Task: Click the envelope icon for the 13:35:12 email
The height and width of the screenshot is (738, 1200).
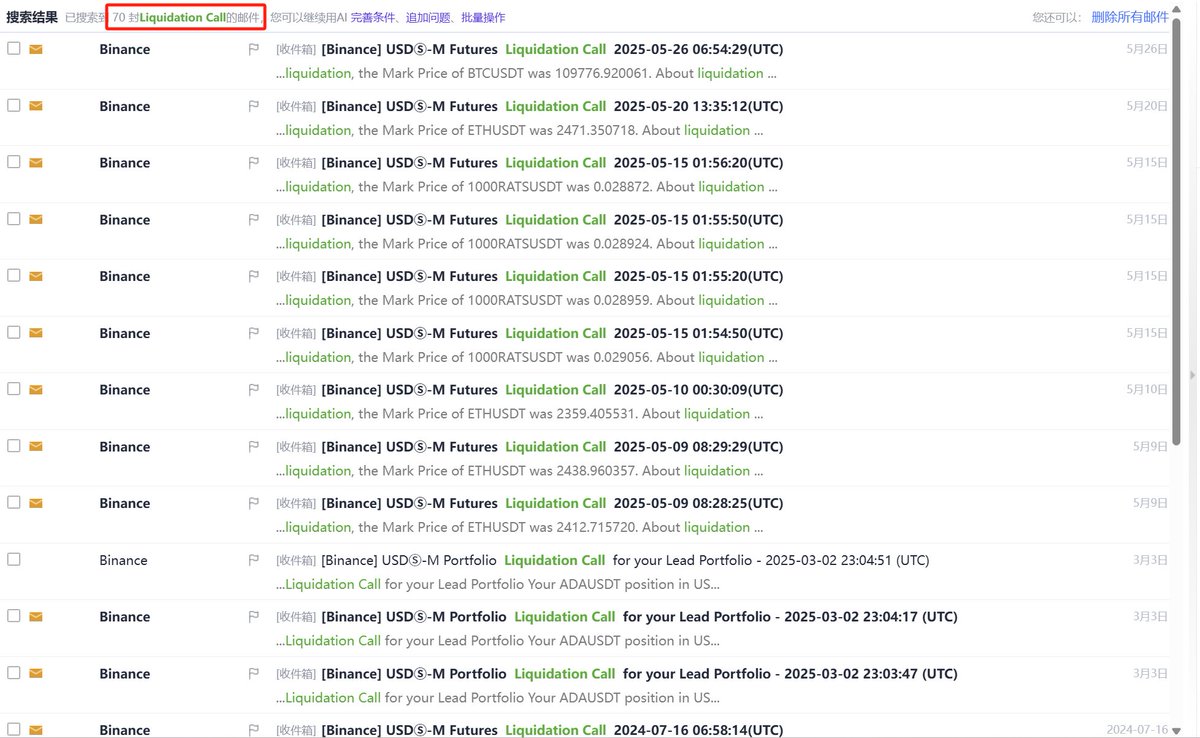Action: click(36, 106)
